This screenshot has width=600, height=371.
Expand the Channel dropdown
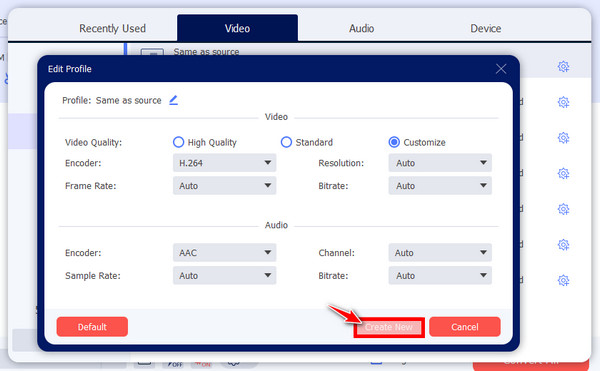click(x=440, y=253)
